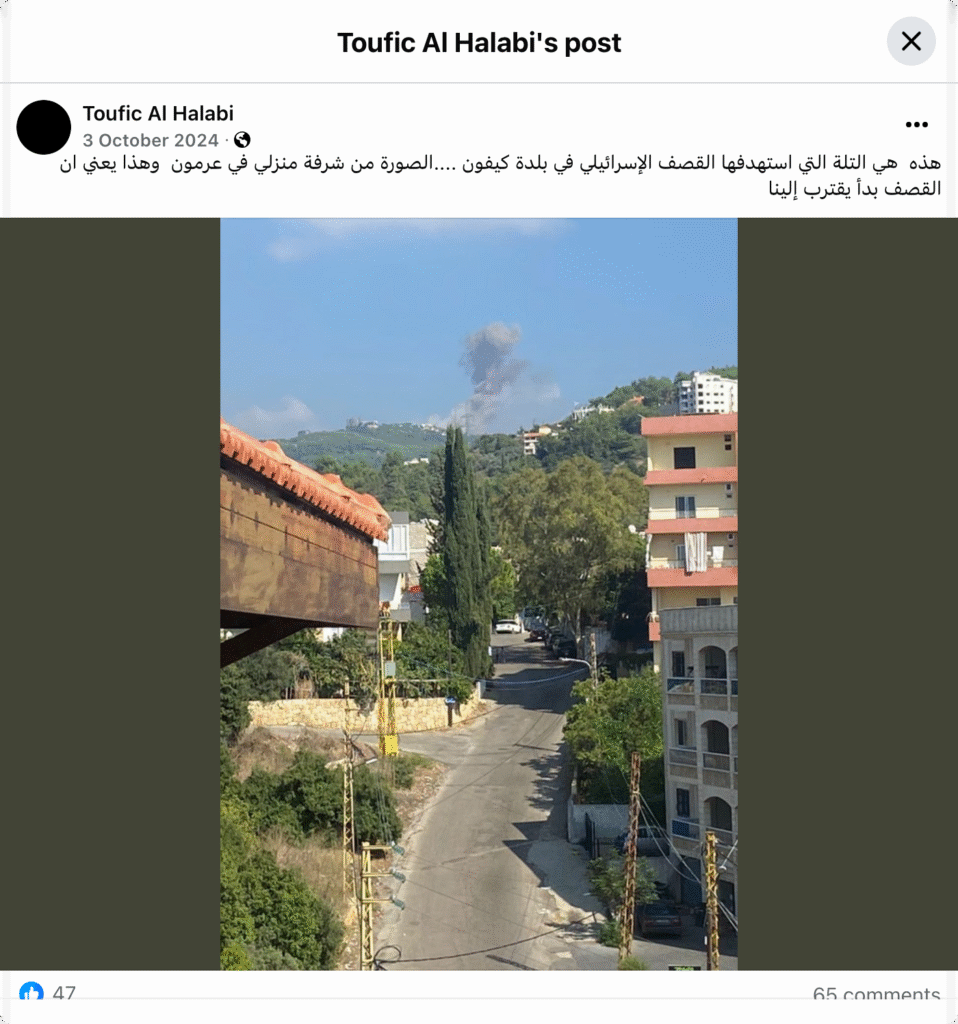
Task: Click the first line of Arabic caption
Action: [500, 163]
